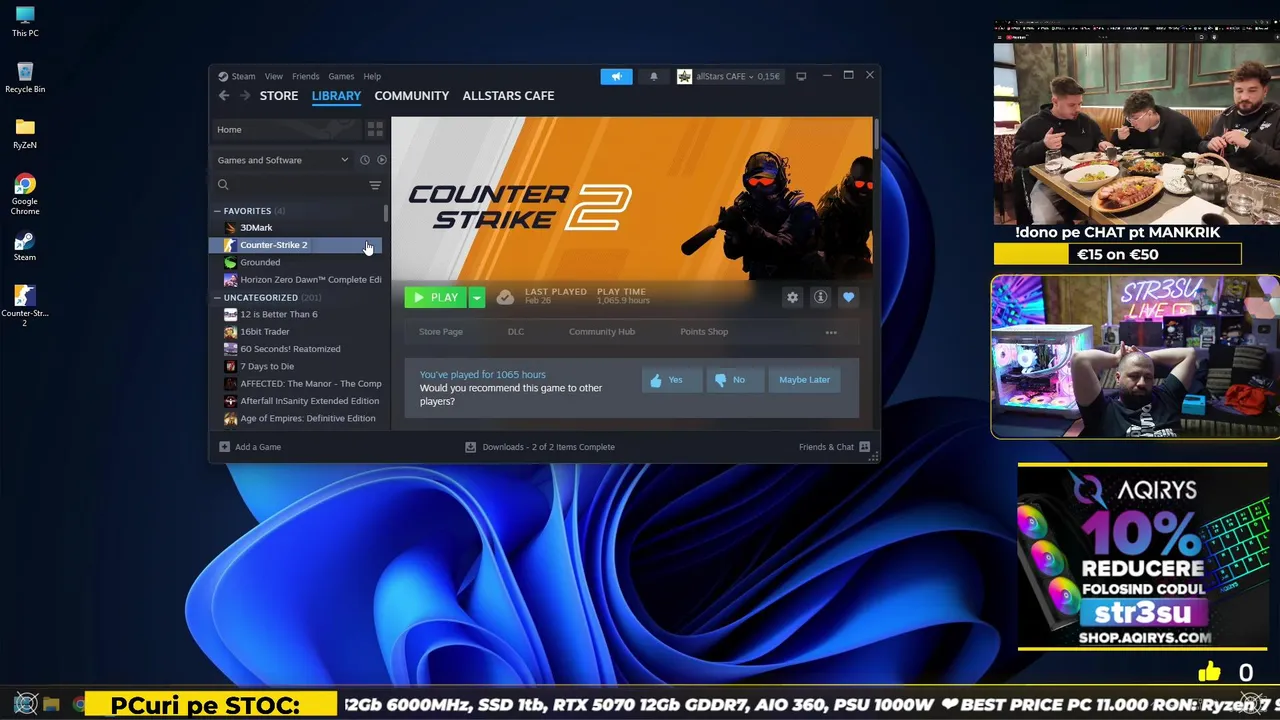Screen dimensions: 1280x720
Task: Select 16bit Trader in the library
Action: [x=296, y=332]
